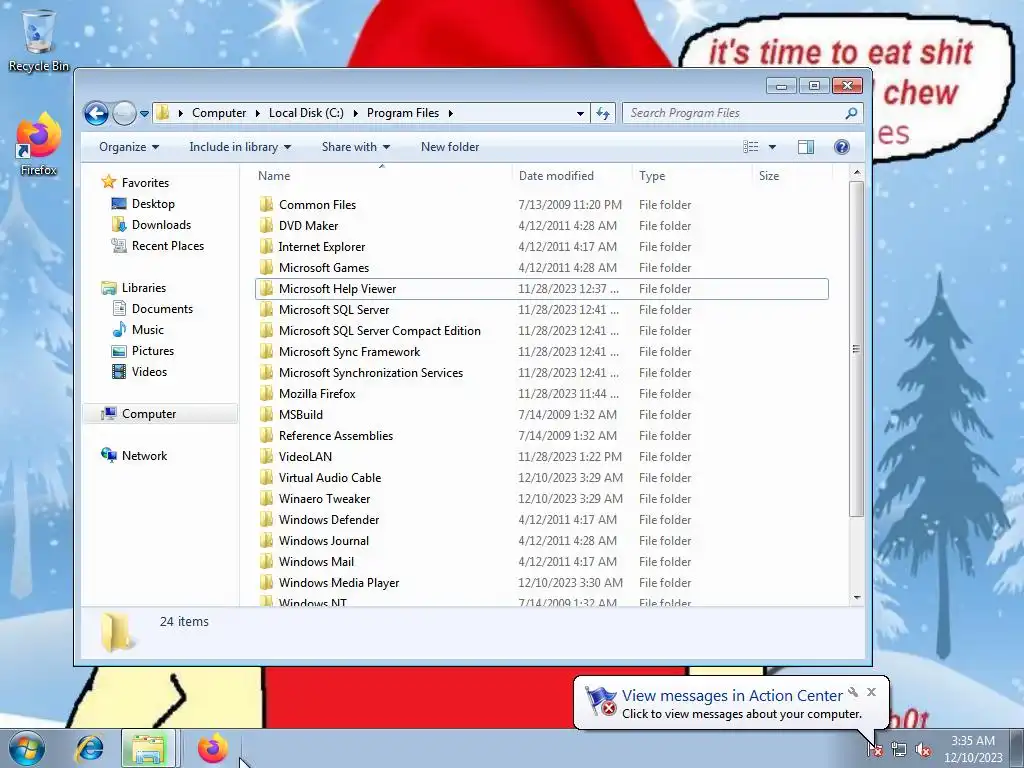Viewport: 1024px width, 768px height.
Task: Open the Share with menu
Action: (355, 147)
